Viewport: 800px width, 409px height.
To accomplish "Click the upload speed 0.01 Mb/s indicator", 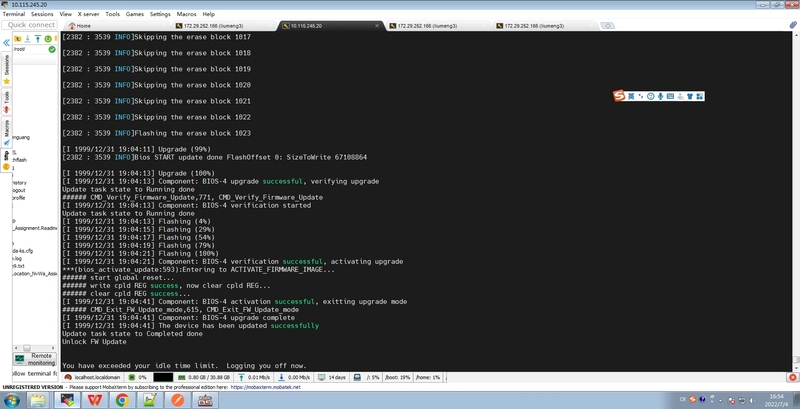I will (x=254, y=377).
